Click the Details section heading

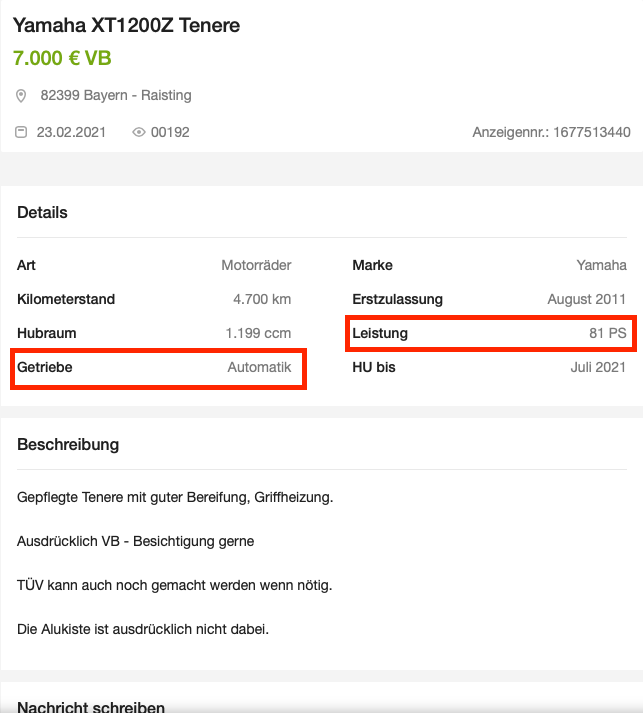pos(42,212)
